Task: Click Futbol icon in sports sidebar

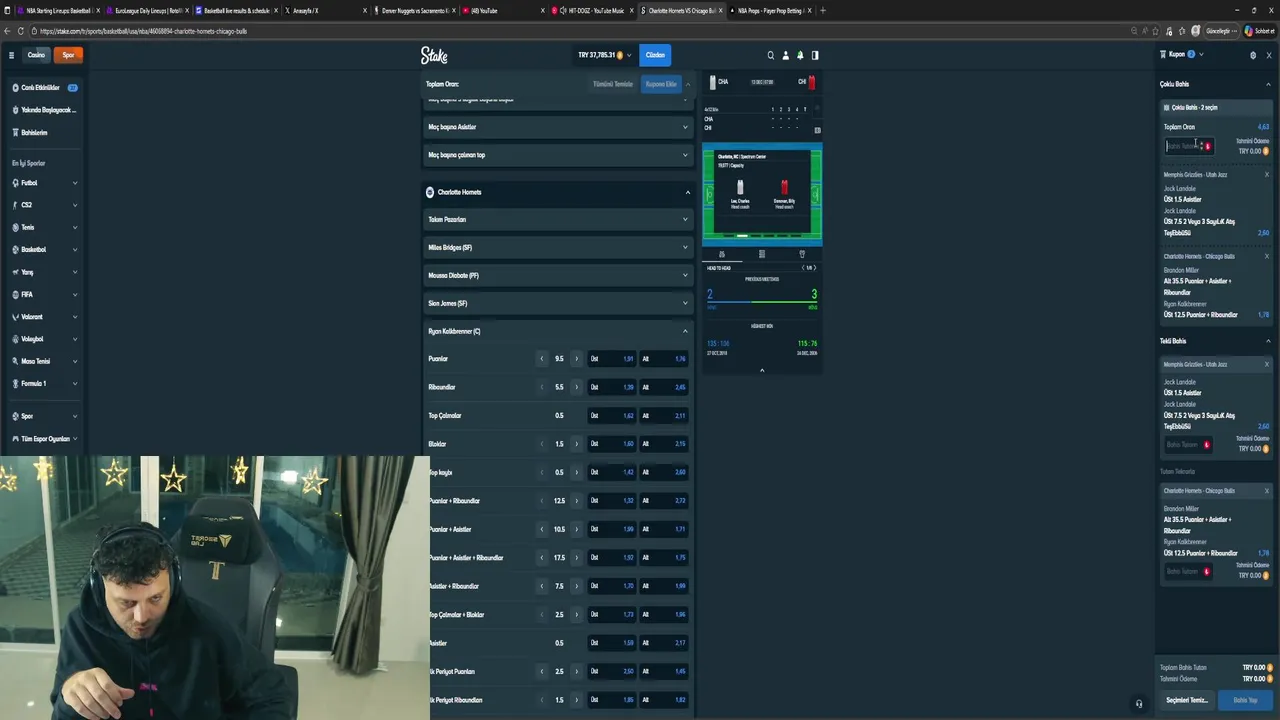Action: click(16, 183)
